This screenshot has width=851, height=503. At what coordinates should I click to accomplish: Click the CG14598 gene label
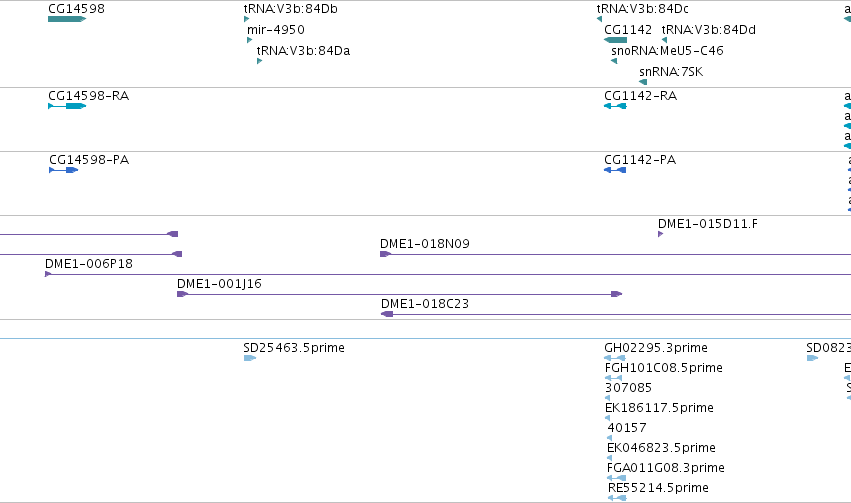(76, 9)
